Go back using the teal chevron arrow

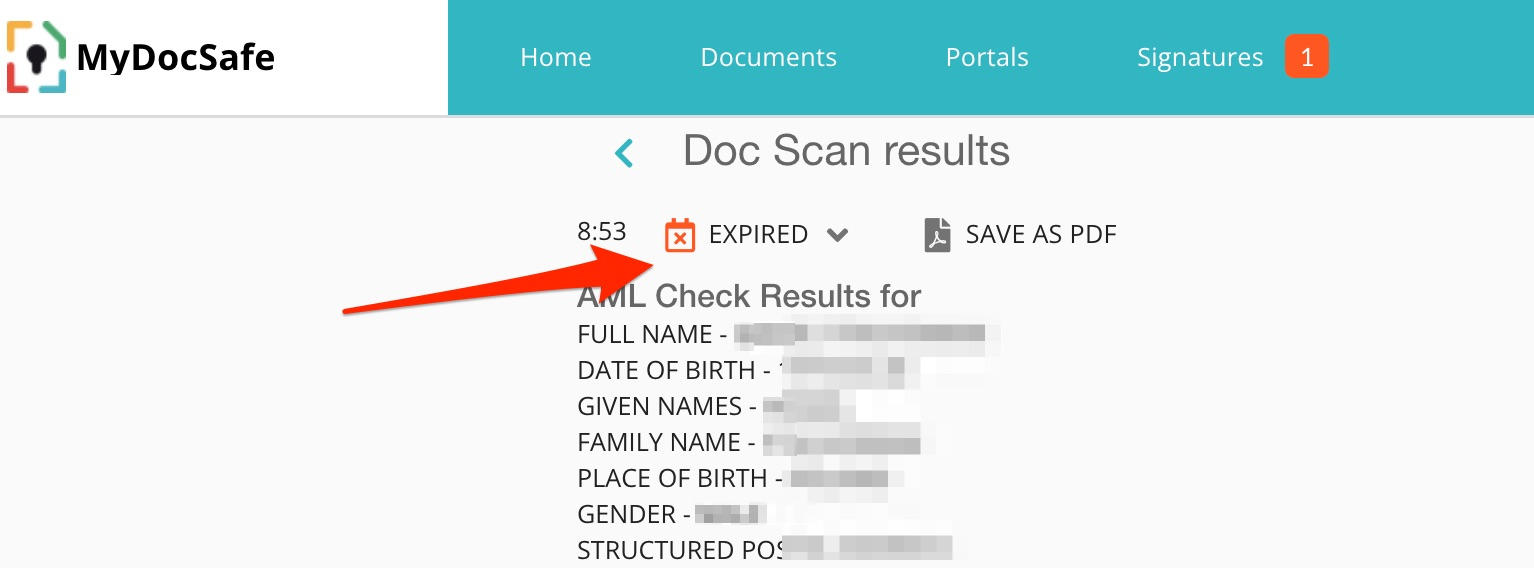tap(624, 153)
